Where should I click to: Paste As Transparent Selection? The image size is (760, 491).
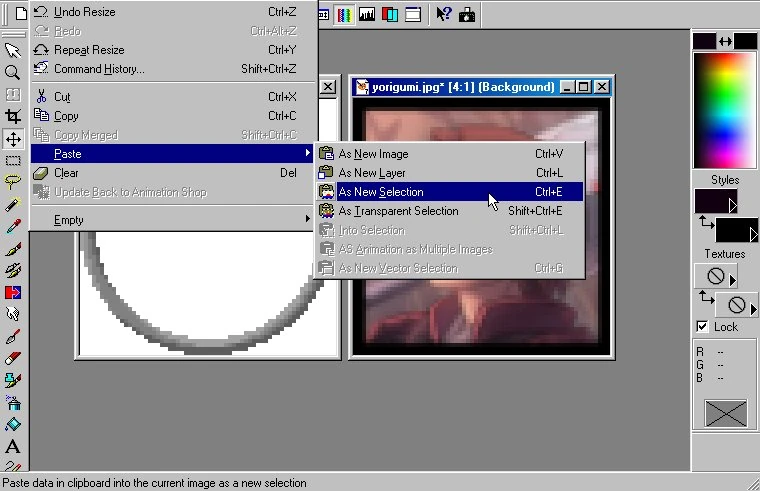click(x=450, y=211)
